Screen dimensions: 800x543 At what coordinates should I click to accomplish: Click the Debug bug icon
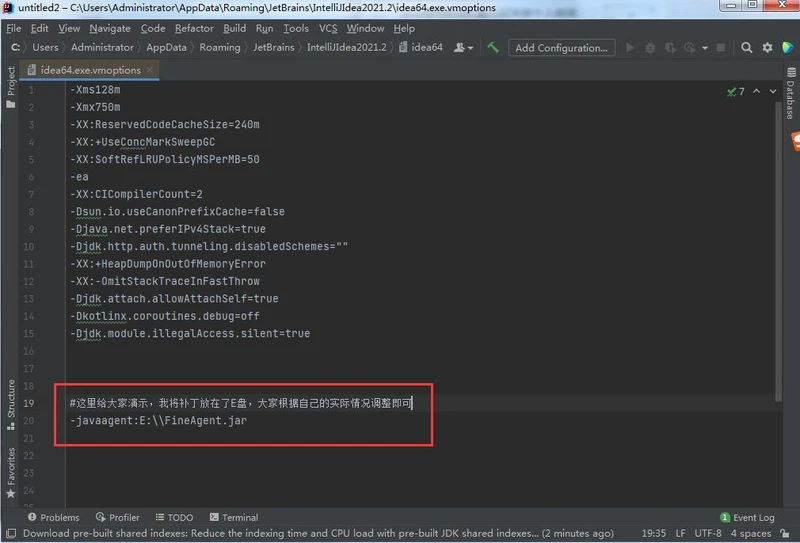(650, 47)
